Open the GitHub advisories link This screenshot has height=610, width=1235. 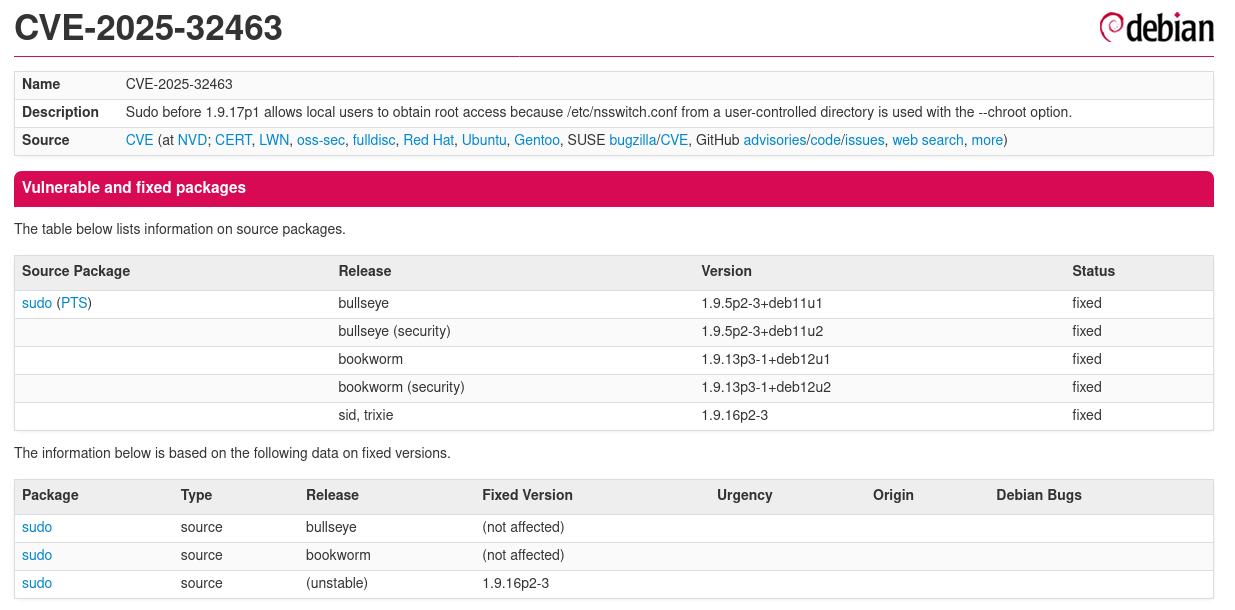pyautogui.click(x=775, y=140)
